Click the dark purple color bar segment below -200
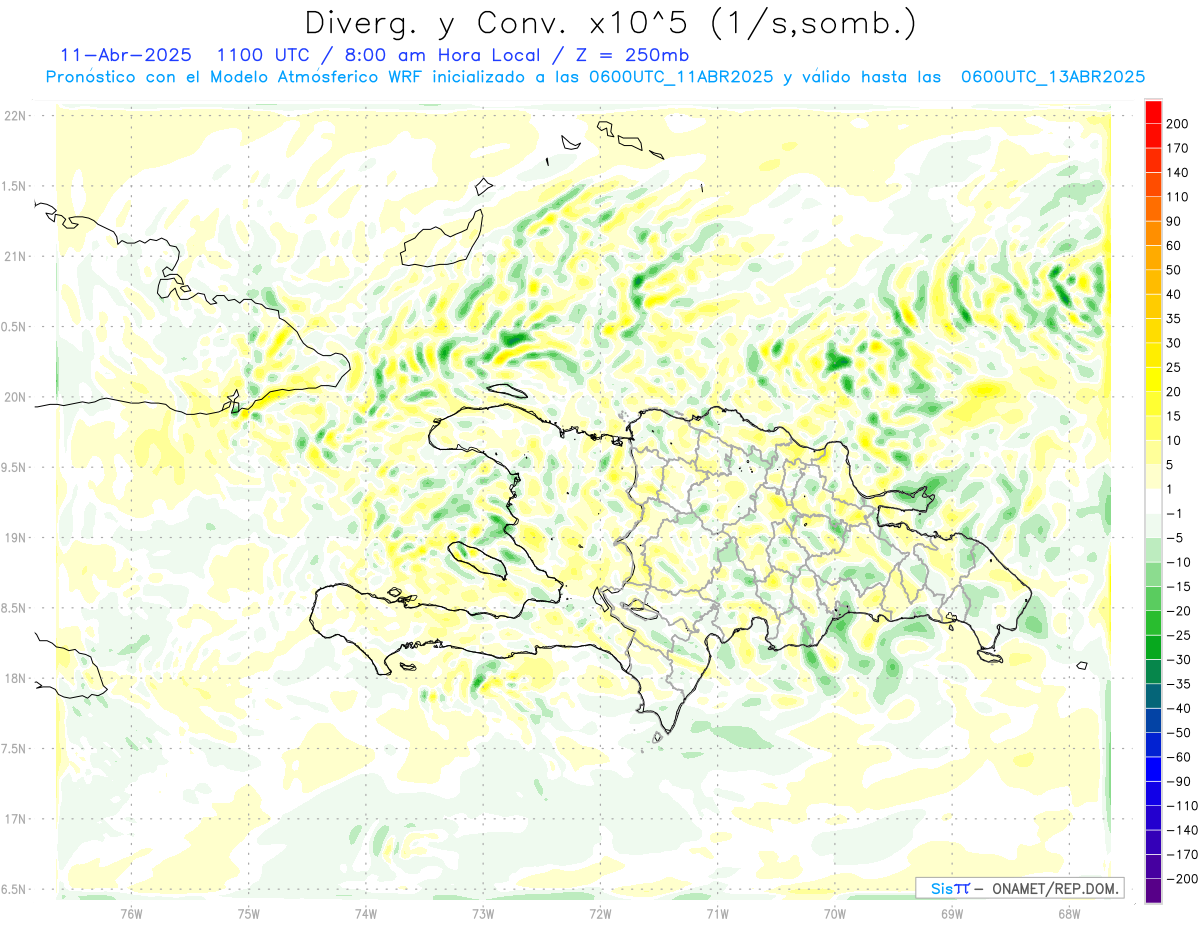 [x=1153, y=891]
